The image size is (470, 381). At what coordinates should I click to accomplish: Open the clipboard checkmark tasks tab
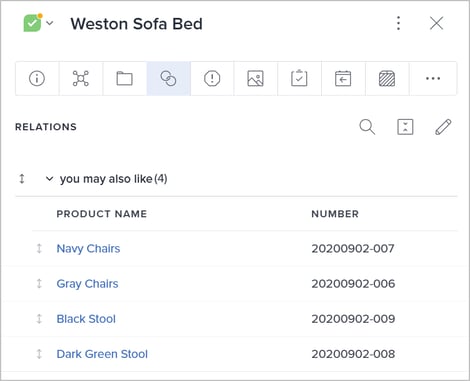[299, 79]
